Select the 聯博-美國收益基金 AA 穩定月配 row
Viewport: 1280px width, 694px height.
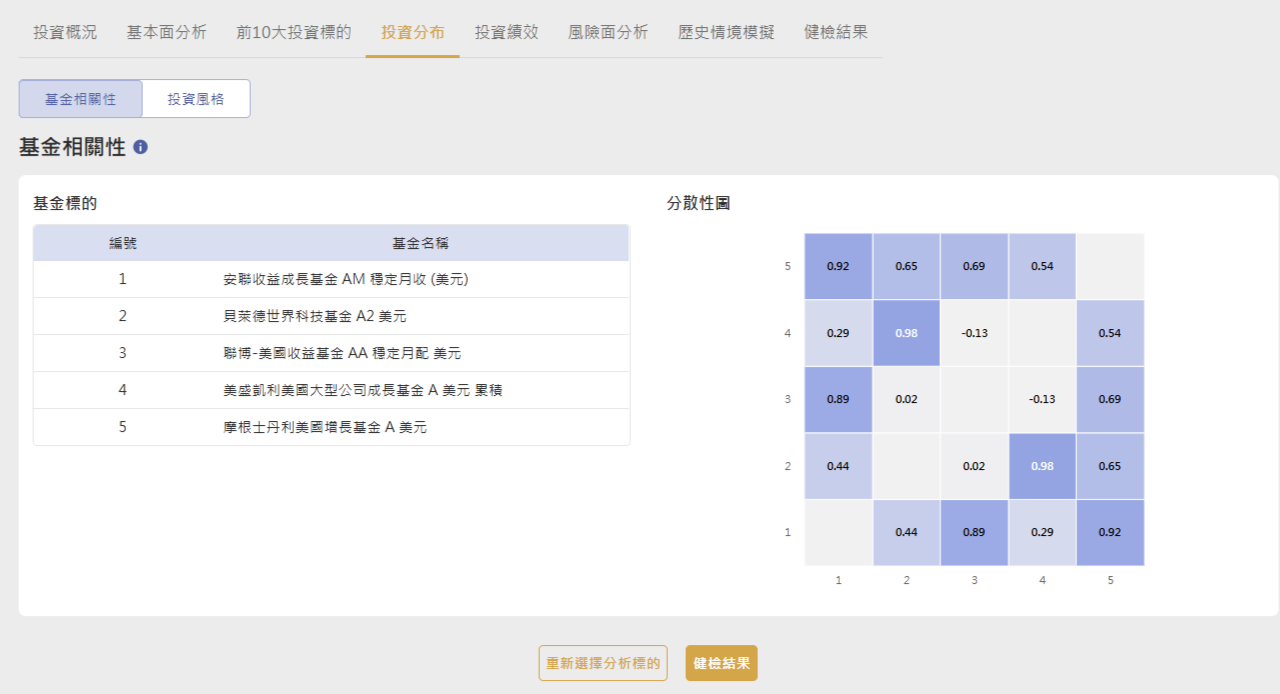point(331,353)
